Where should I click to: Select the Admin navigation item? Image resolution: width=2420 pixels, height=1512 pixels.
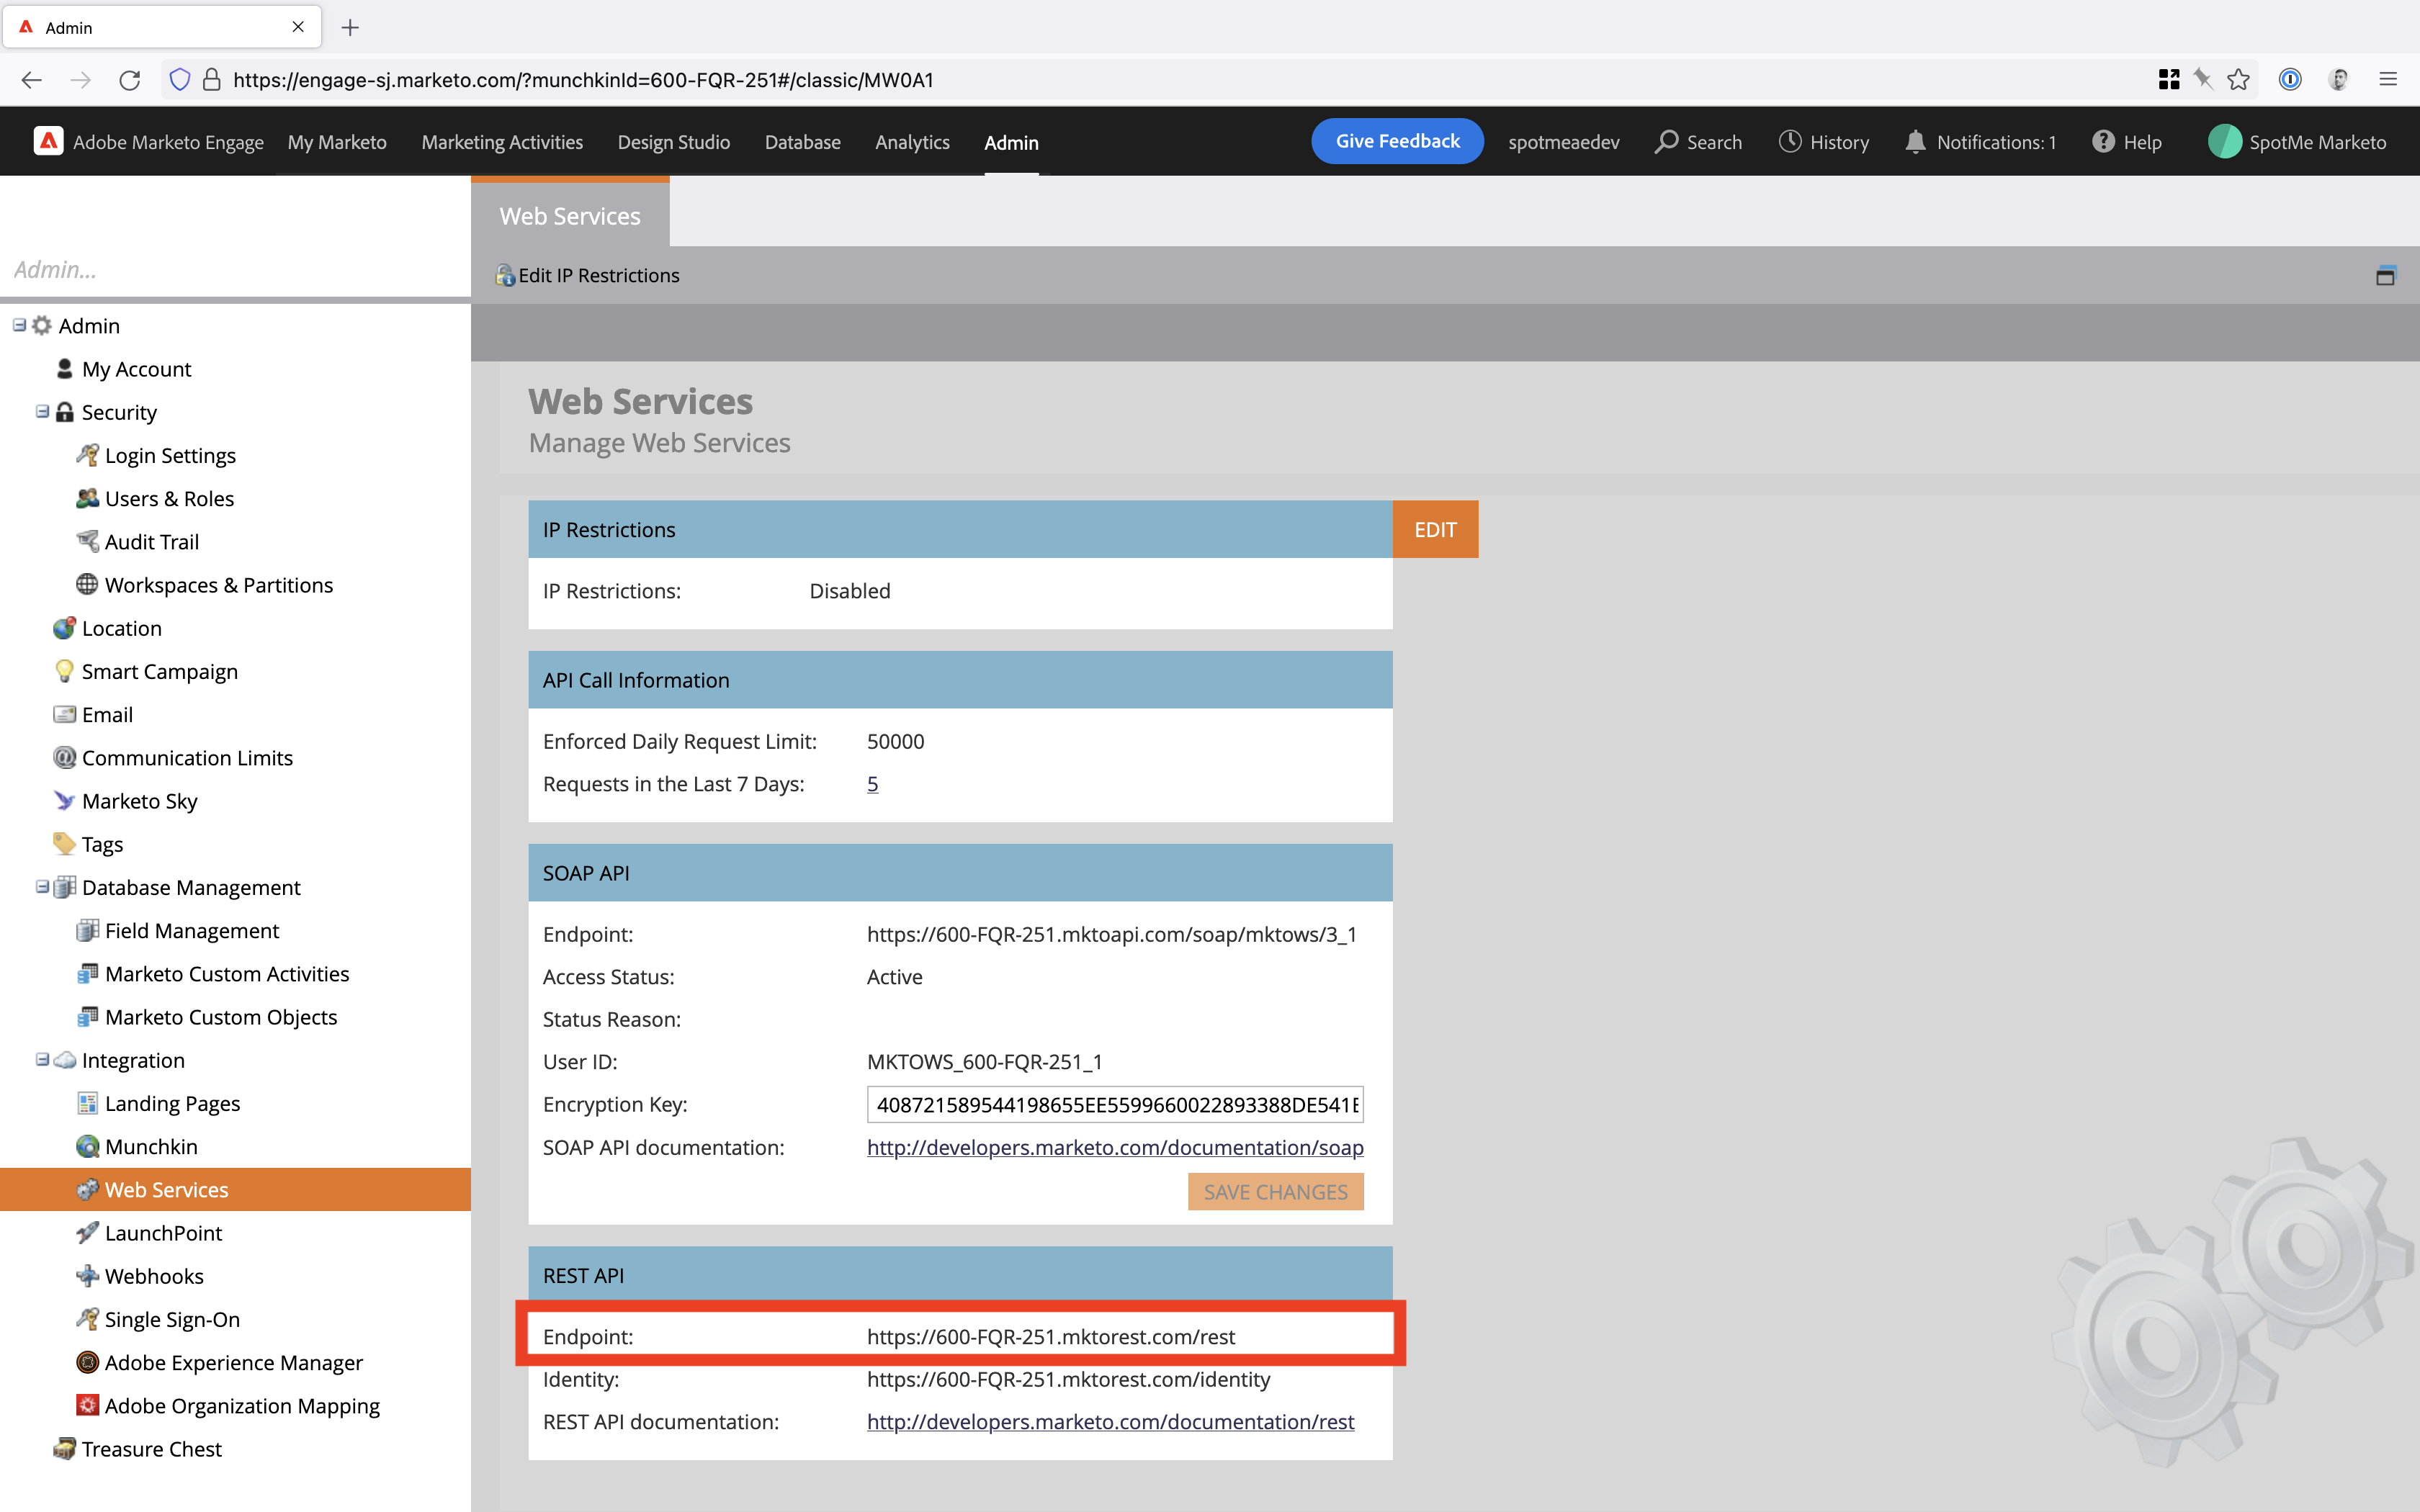pos(1011,142)
